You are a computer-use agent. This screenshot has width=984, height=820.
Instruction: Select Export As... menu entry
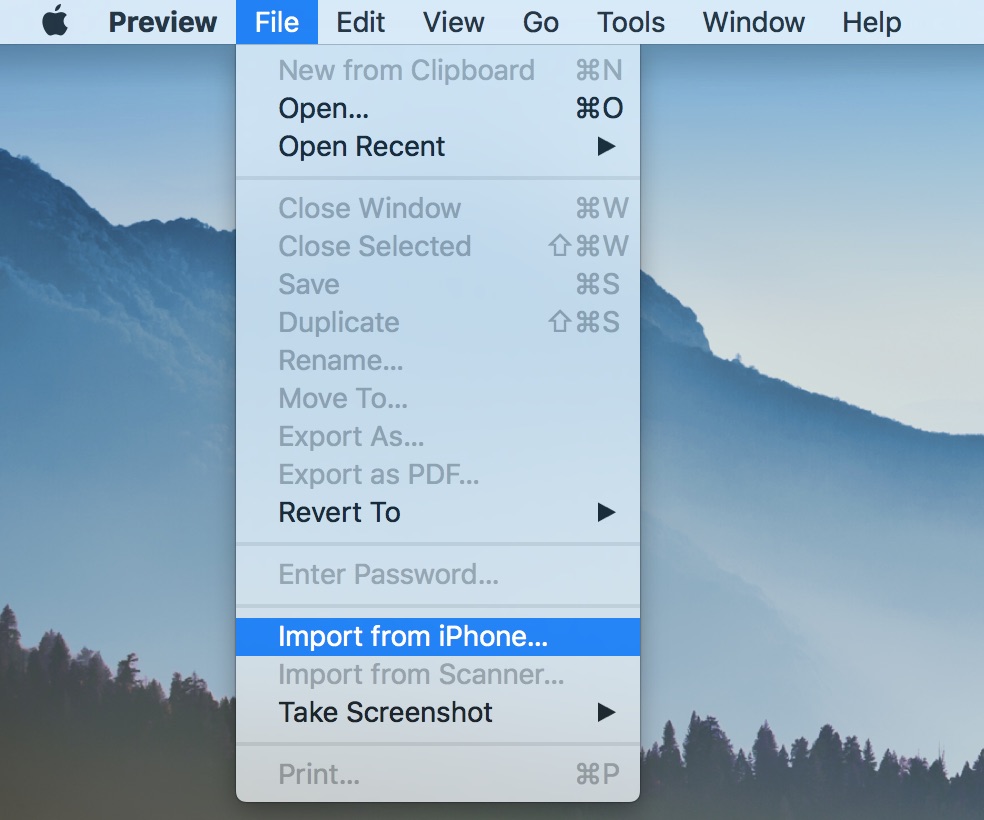(x=438, y=437)
